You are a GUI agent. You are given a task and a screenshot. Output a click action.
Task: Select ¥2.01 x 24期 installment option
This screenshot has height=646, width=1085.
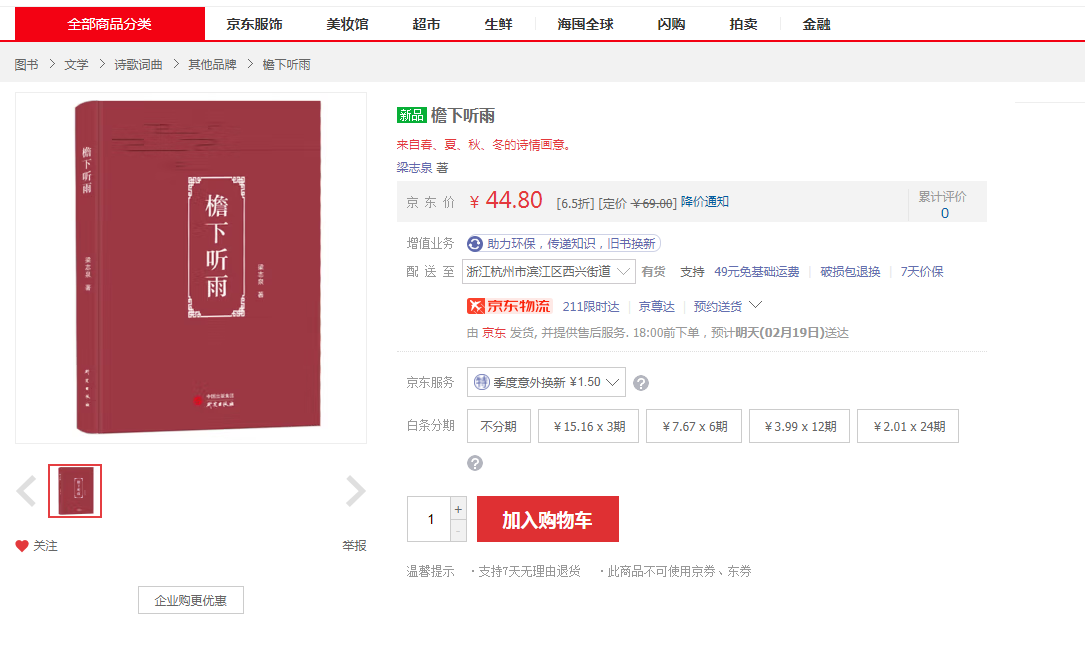pos(908,426)
